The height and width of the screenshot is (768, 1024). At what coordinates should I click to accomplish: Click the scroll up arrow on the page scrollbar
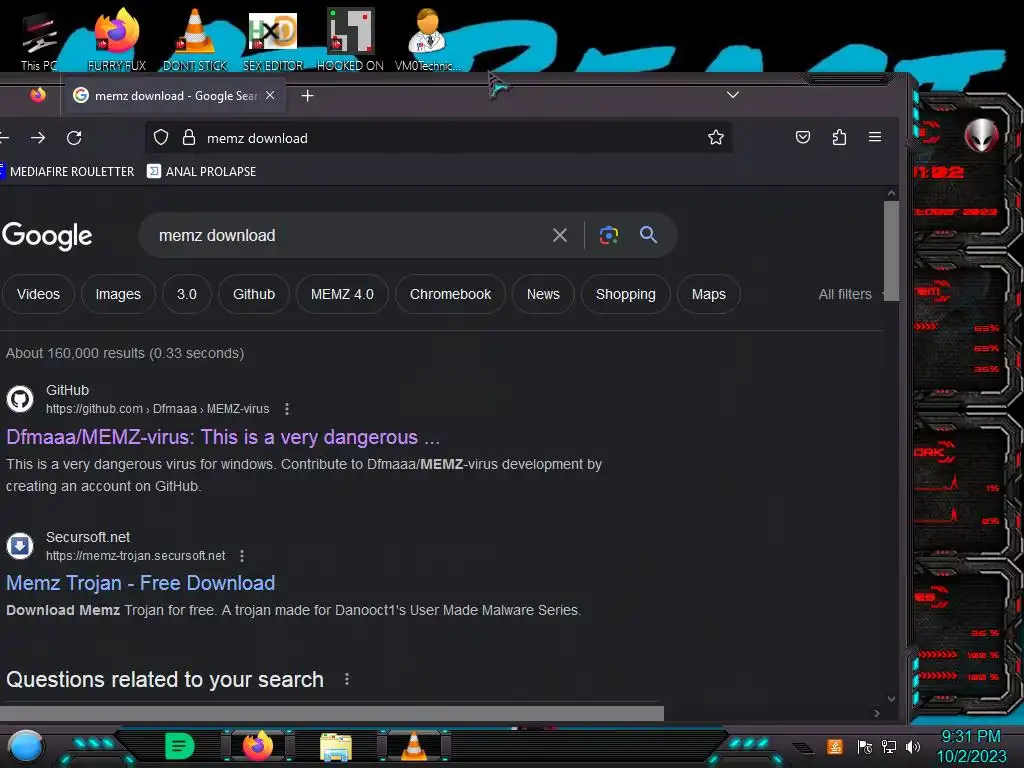pos(891,193)
